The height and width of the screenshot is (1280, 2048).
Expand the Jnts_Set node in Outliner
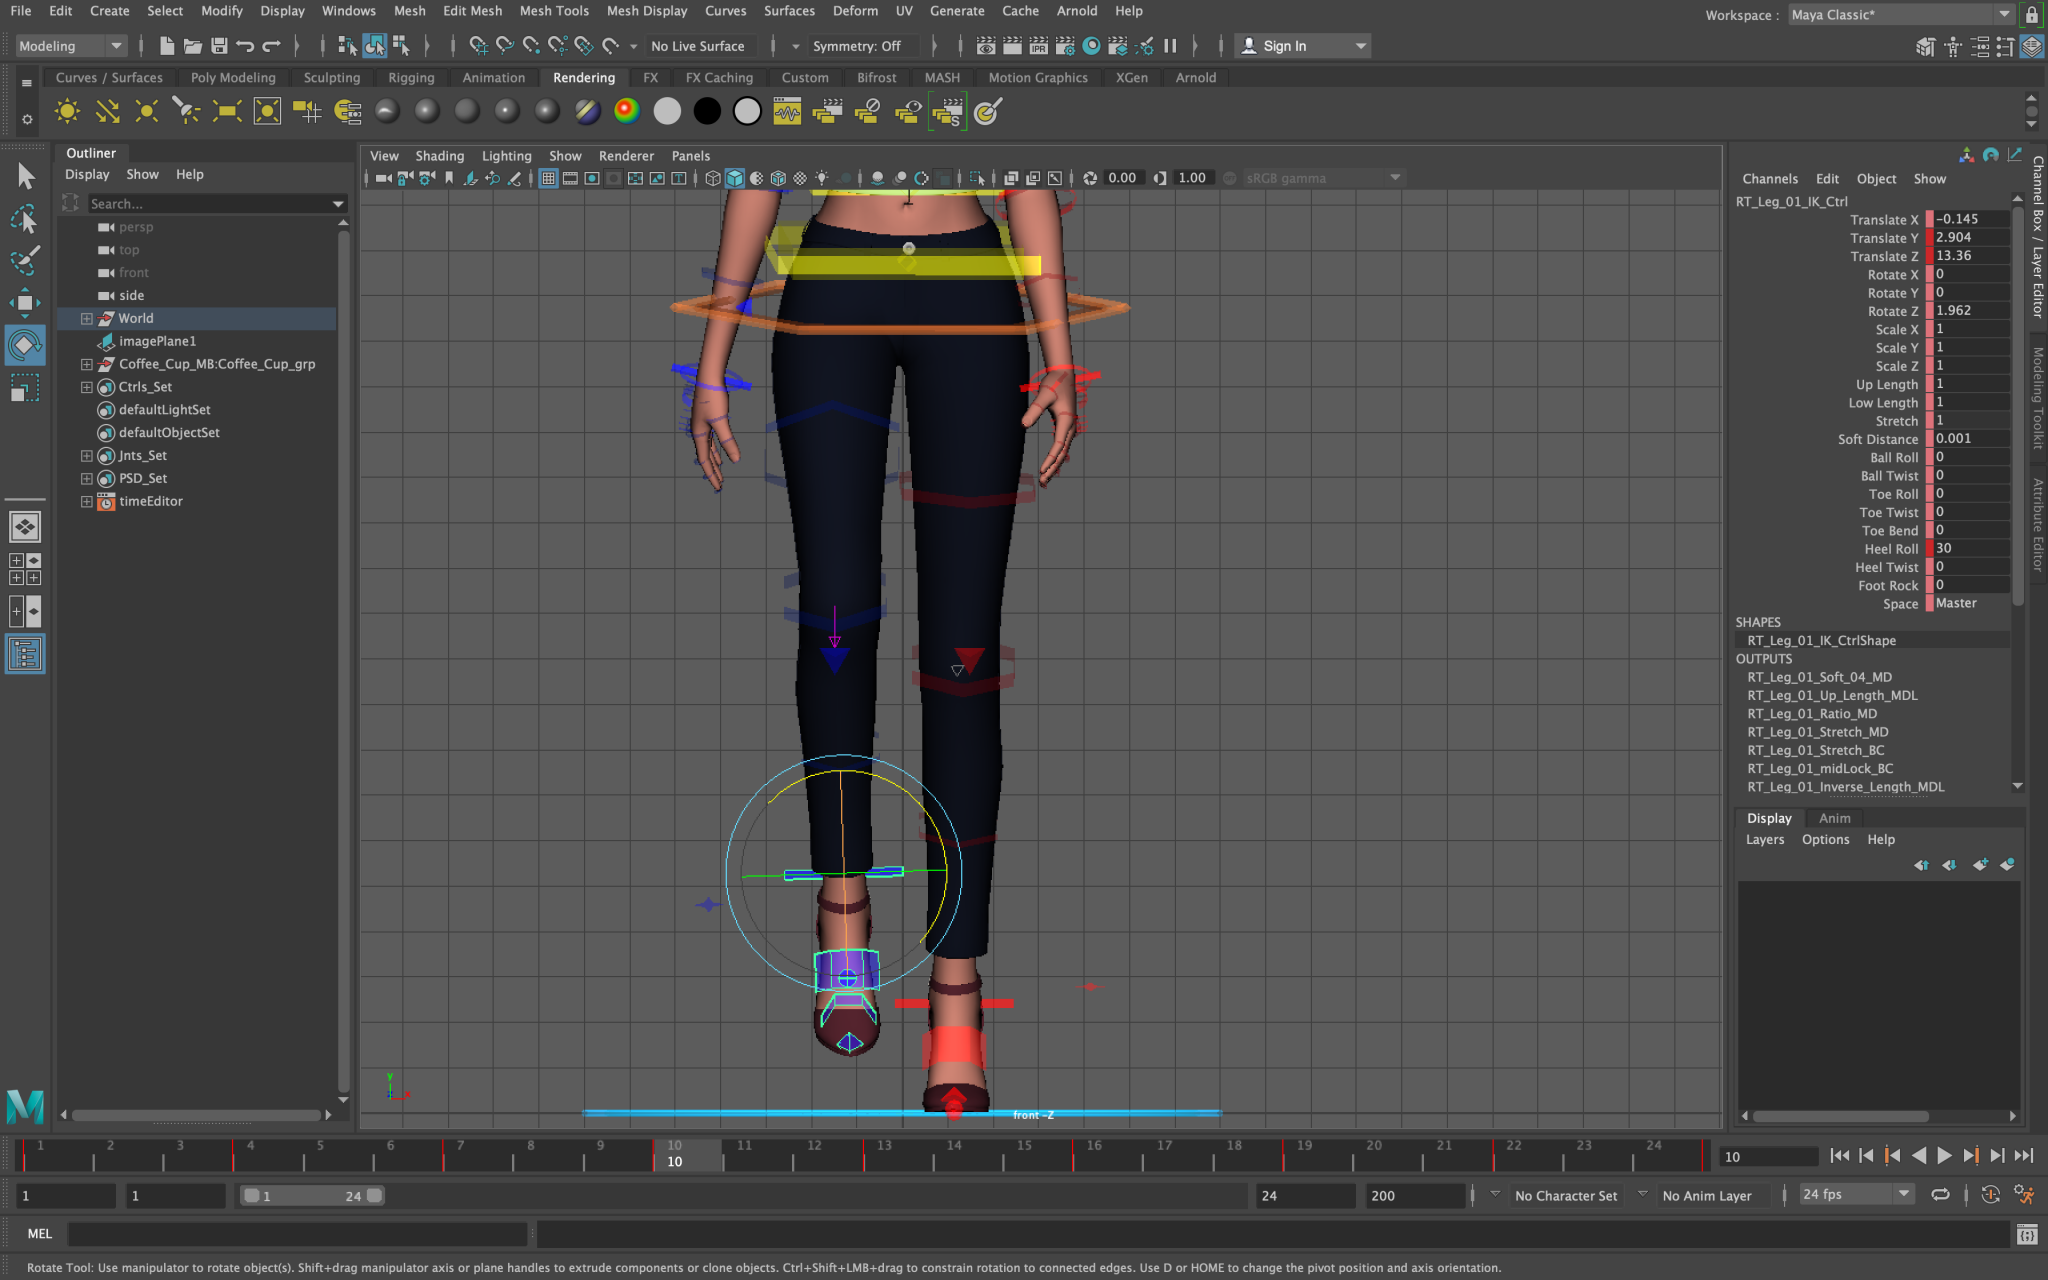click(x=86, y=455)
